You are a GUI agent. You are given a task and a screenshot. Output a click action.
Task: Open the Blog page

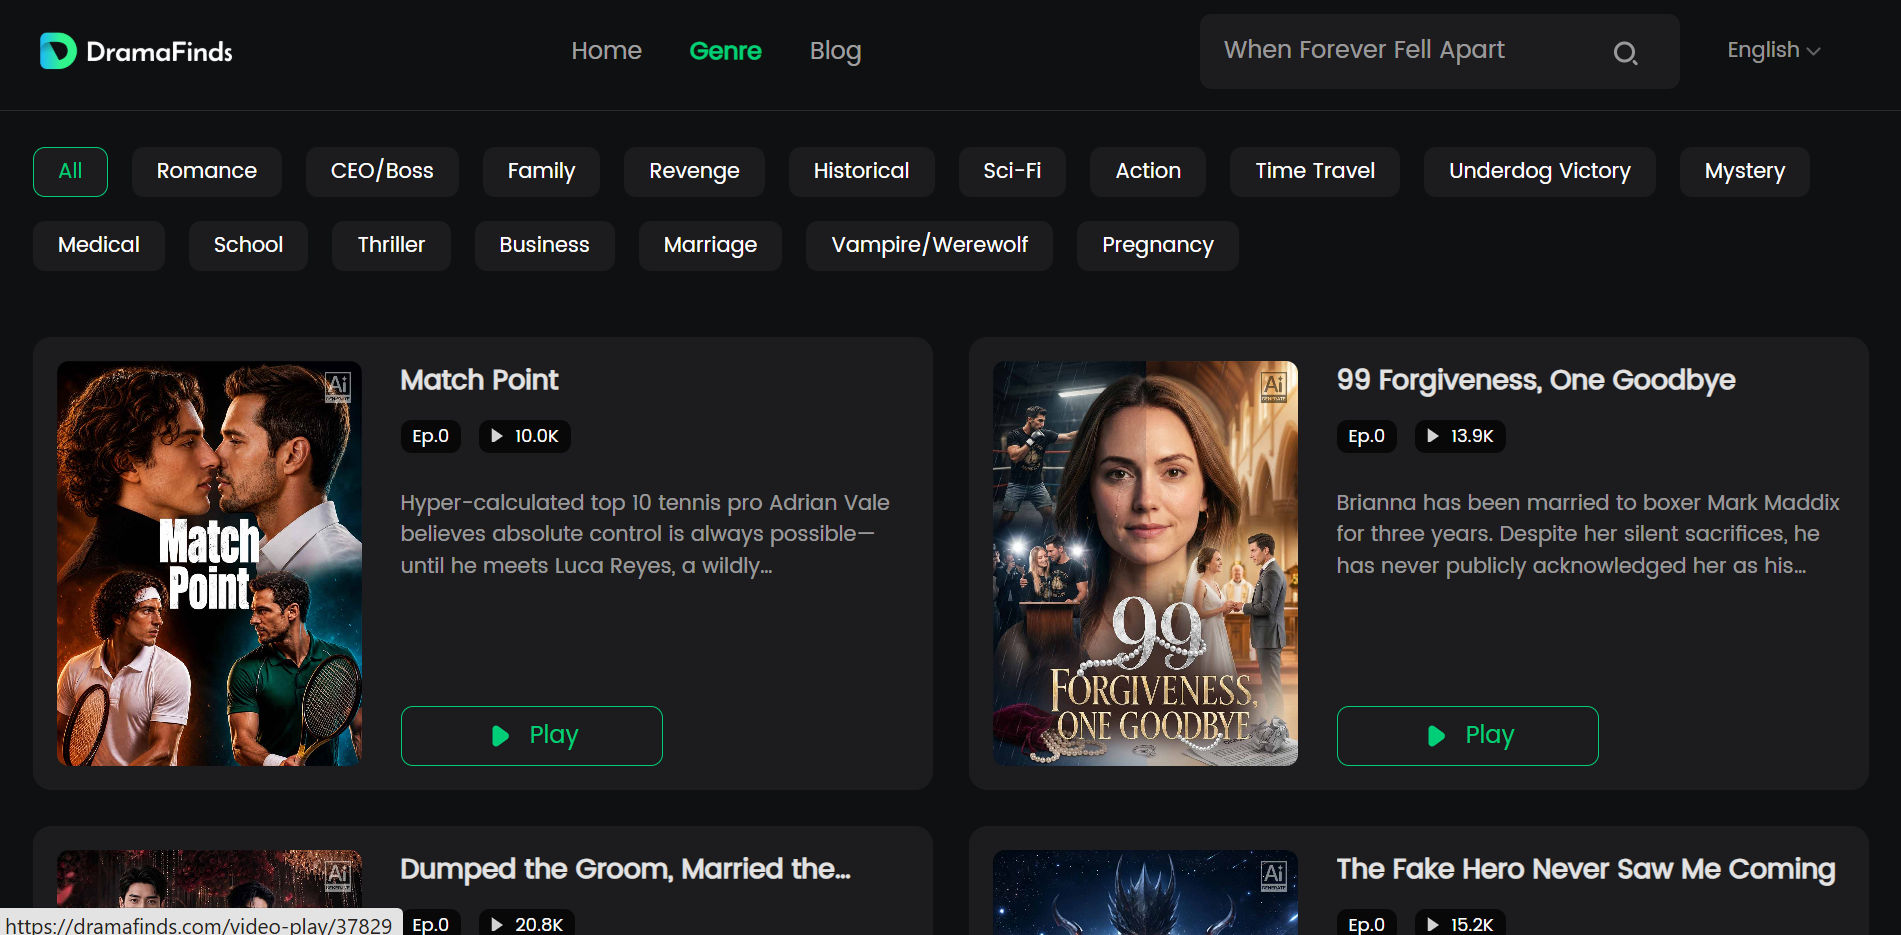click(835, 51)
